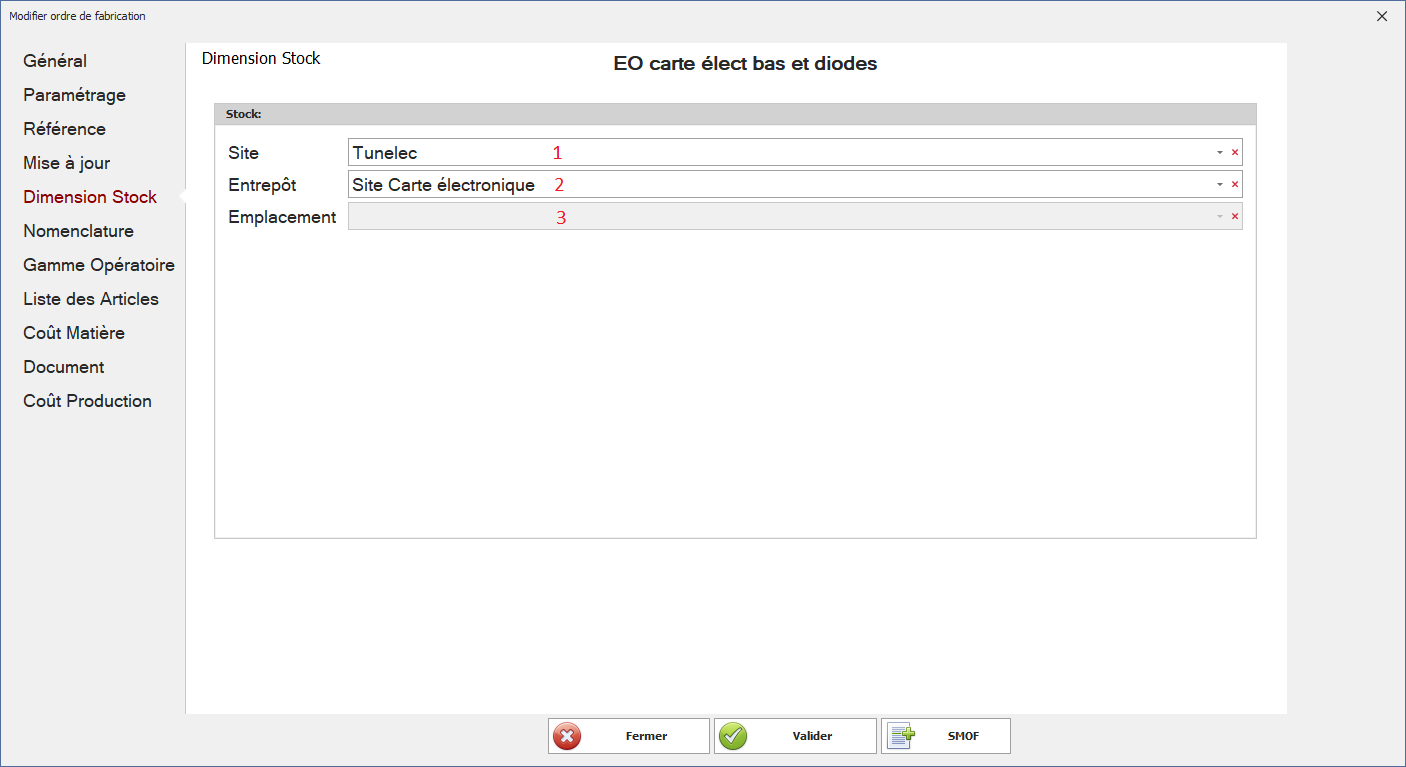Open the Paramétrage section
The width and height of the screenshot is (1406, 767).
coord(74,95)
